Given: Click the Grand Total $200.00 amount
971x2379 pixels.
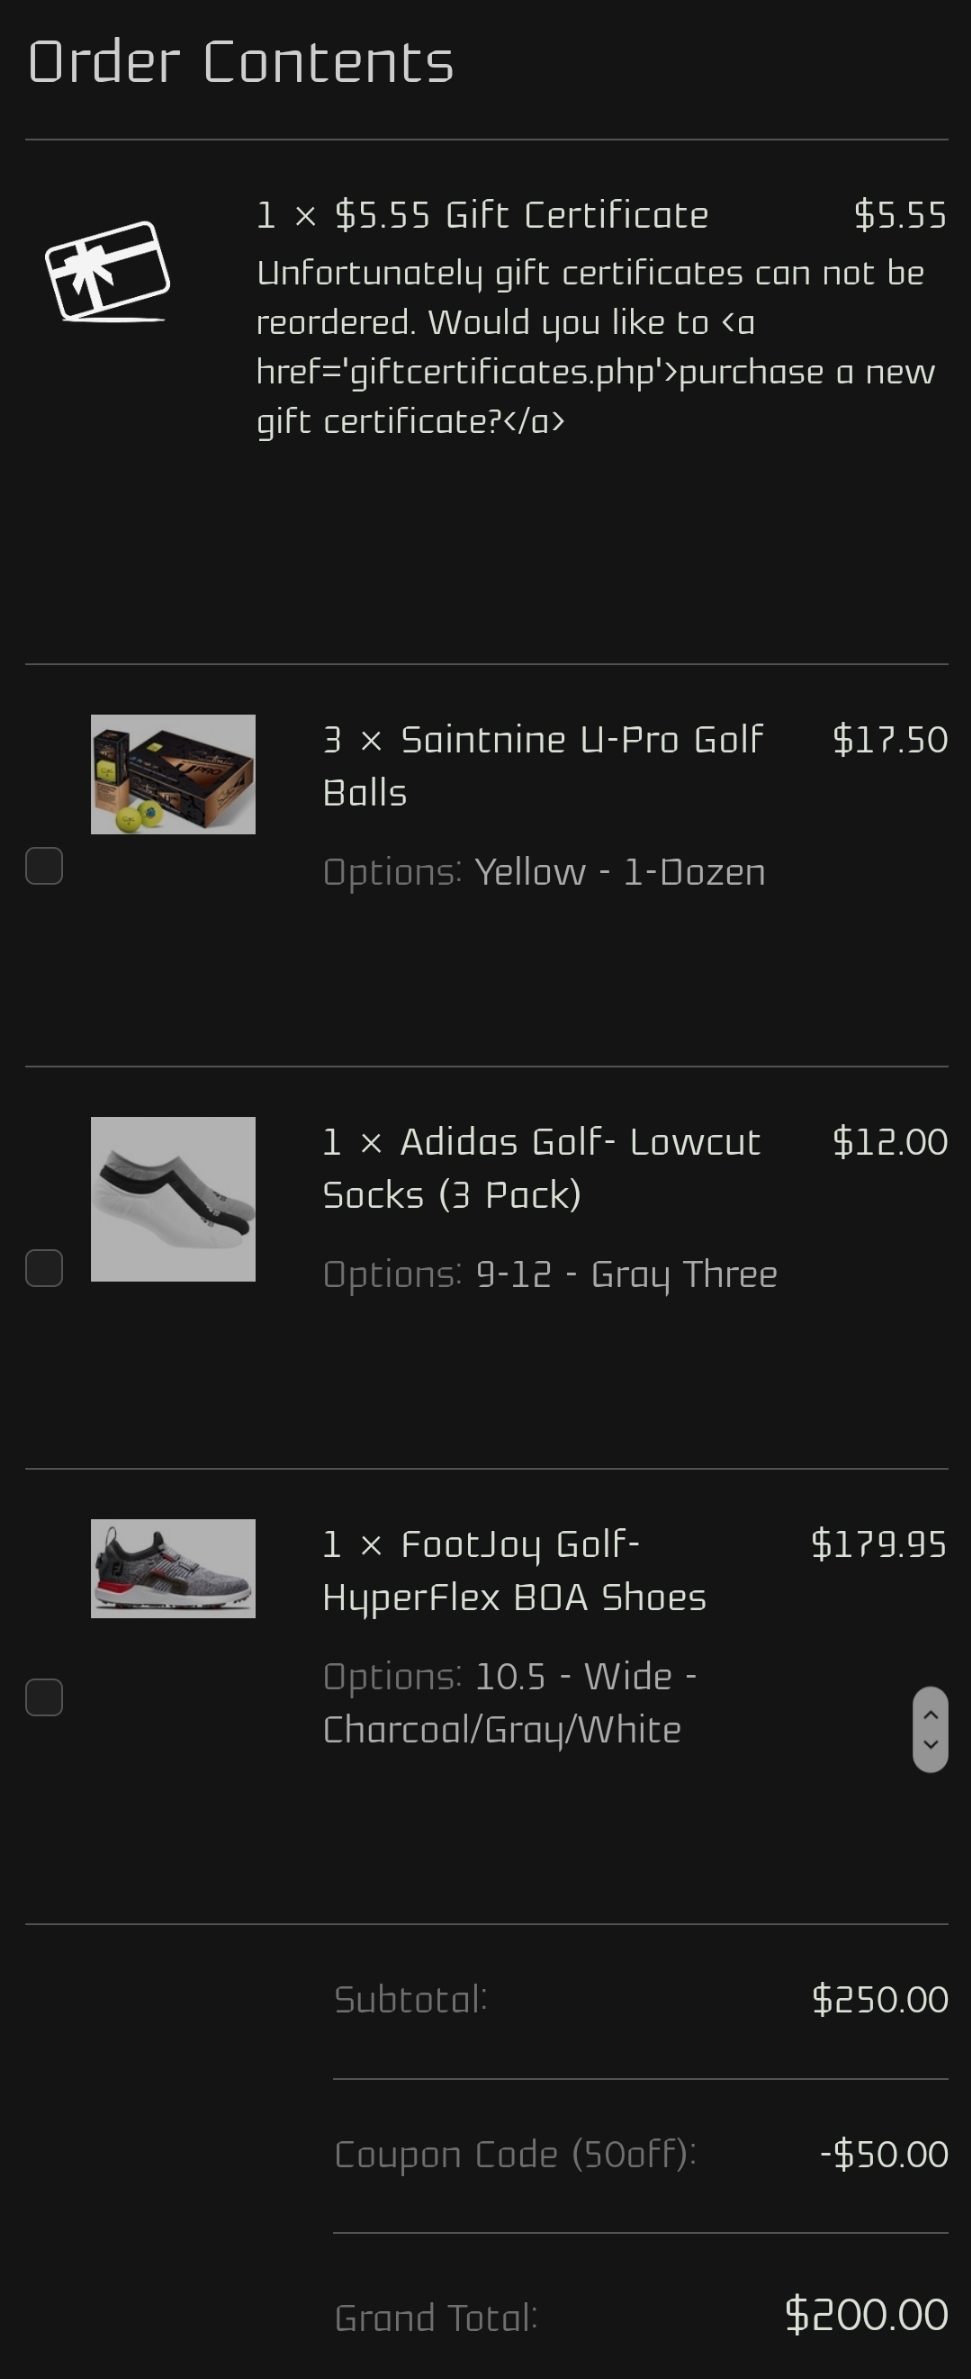Looking at the screenshot, I should point(866,2315).
